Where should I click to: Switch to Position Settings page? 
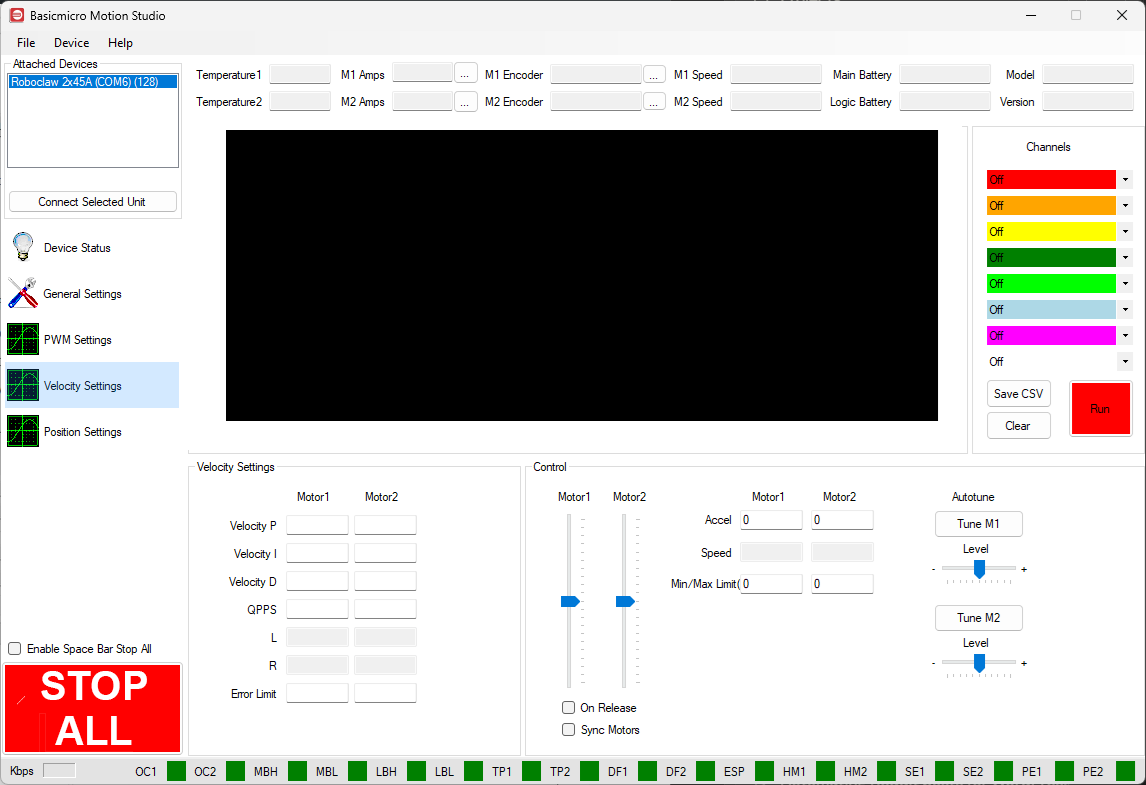92,431
